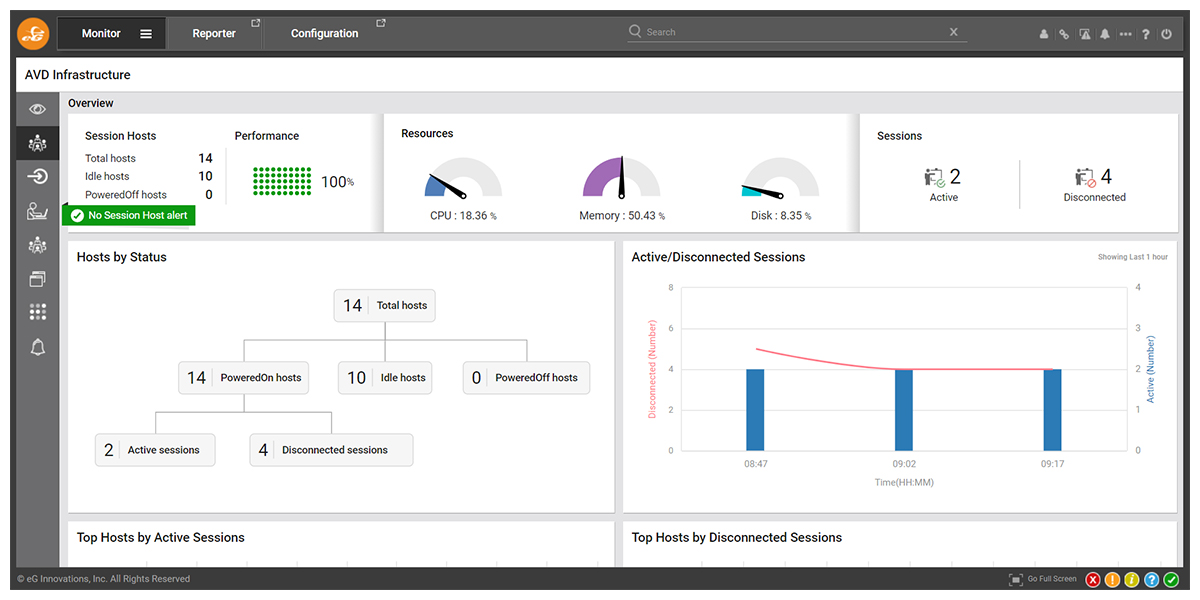Click the orange exclamation status icon

click(1112, 580)
